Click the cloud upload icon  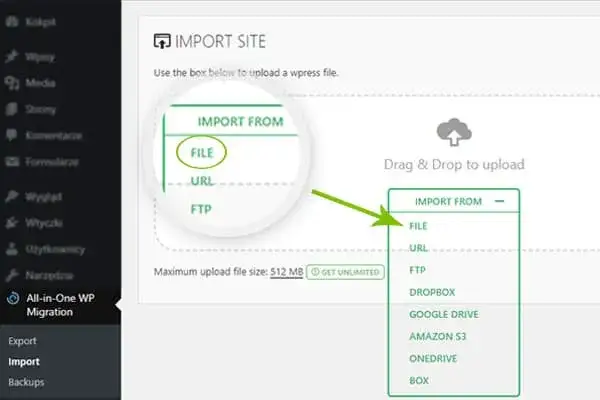(454, 132)
